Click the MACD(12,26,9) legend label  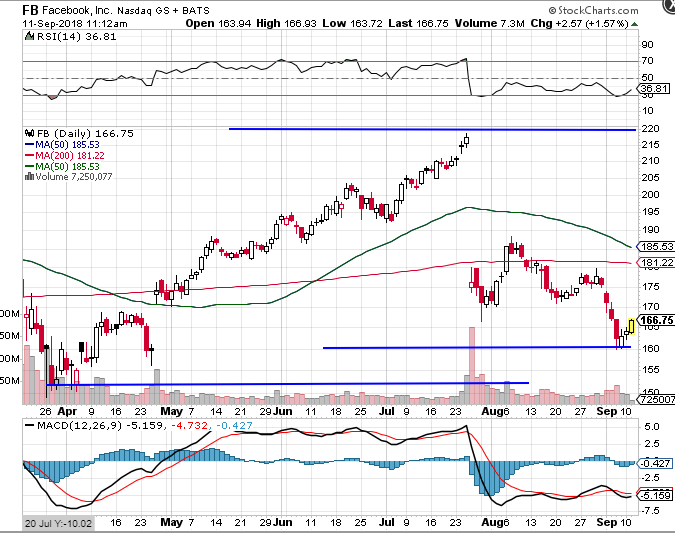(x=79, y=426)
